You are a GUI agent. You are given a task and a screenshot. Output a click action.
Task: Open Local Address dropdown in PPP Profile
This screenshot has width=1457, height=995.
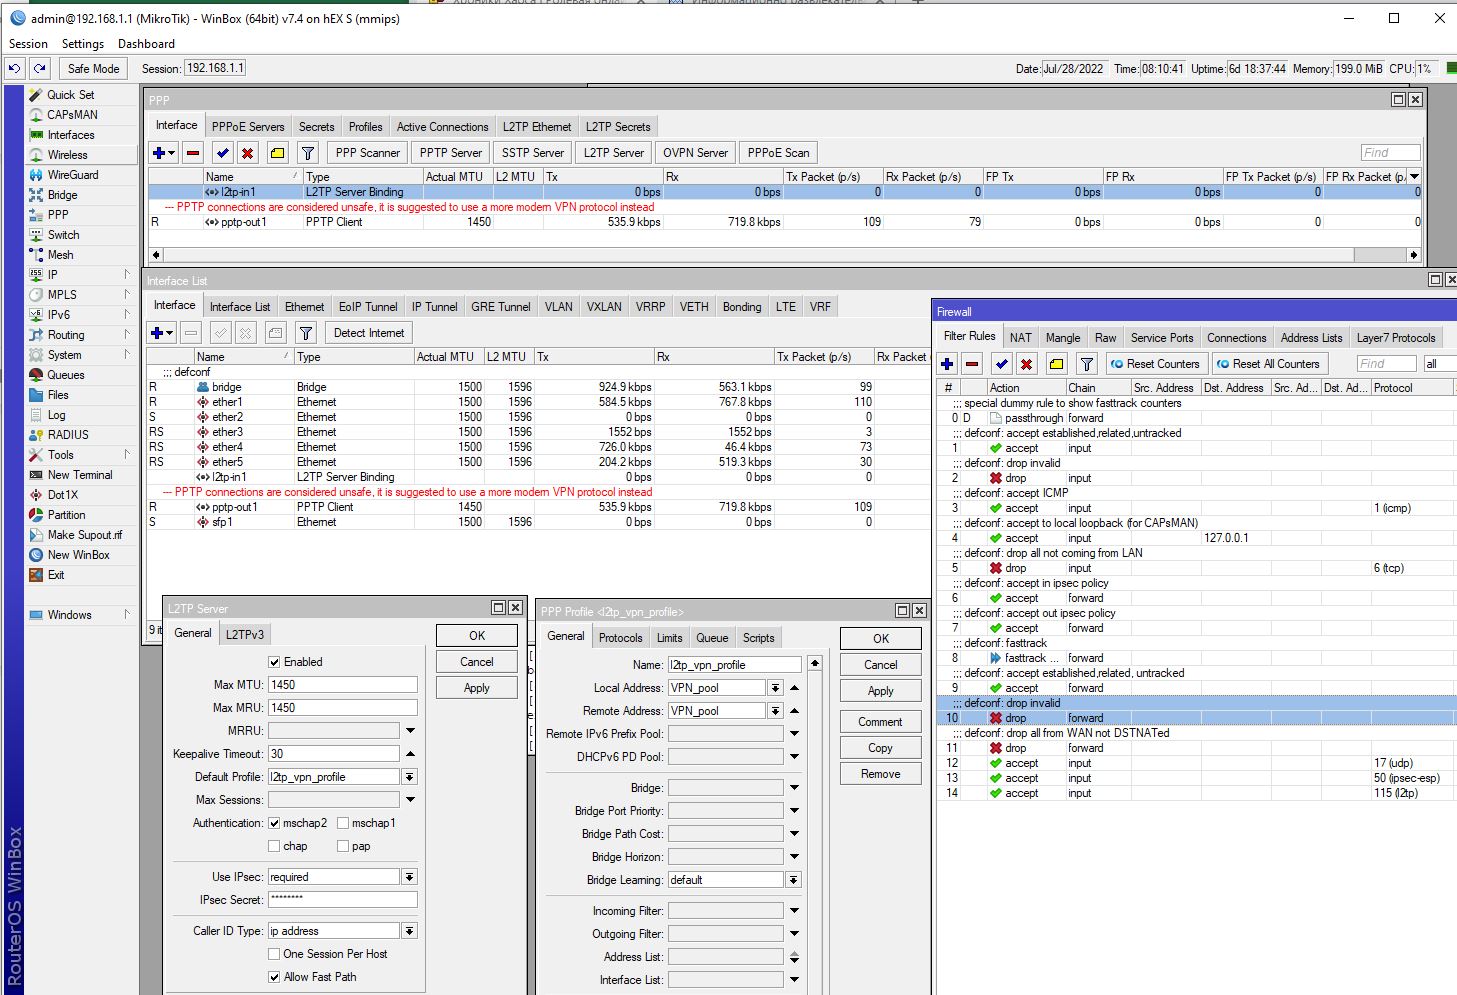pos(775,688)
